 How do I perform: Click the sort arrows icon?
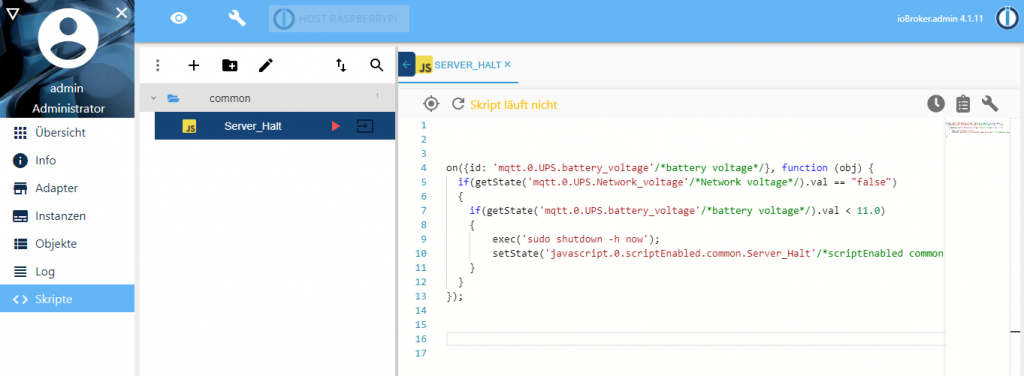coord(341,65)
